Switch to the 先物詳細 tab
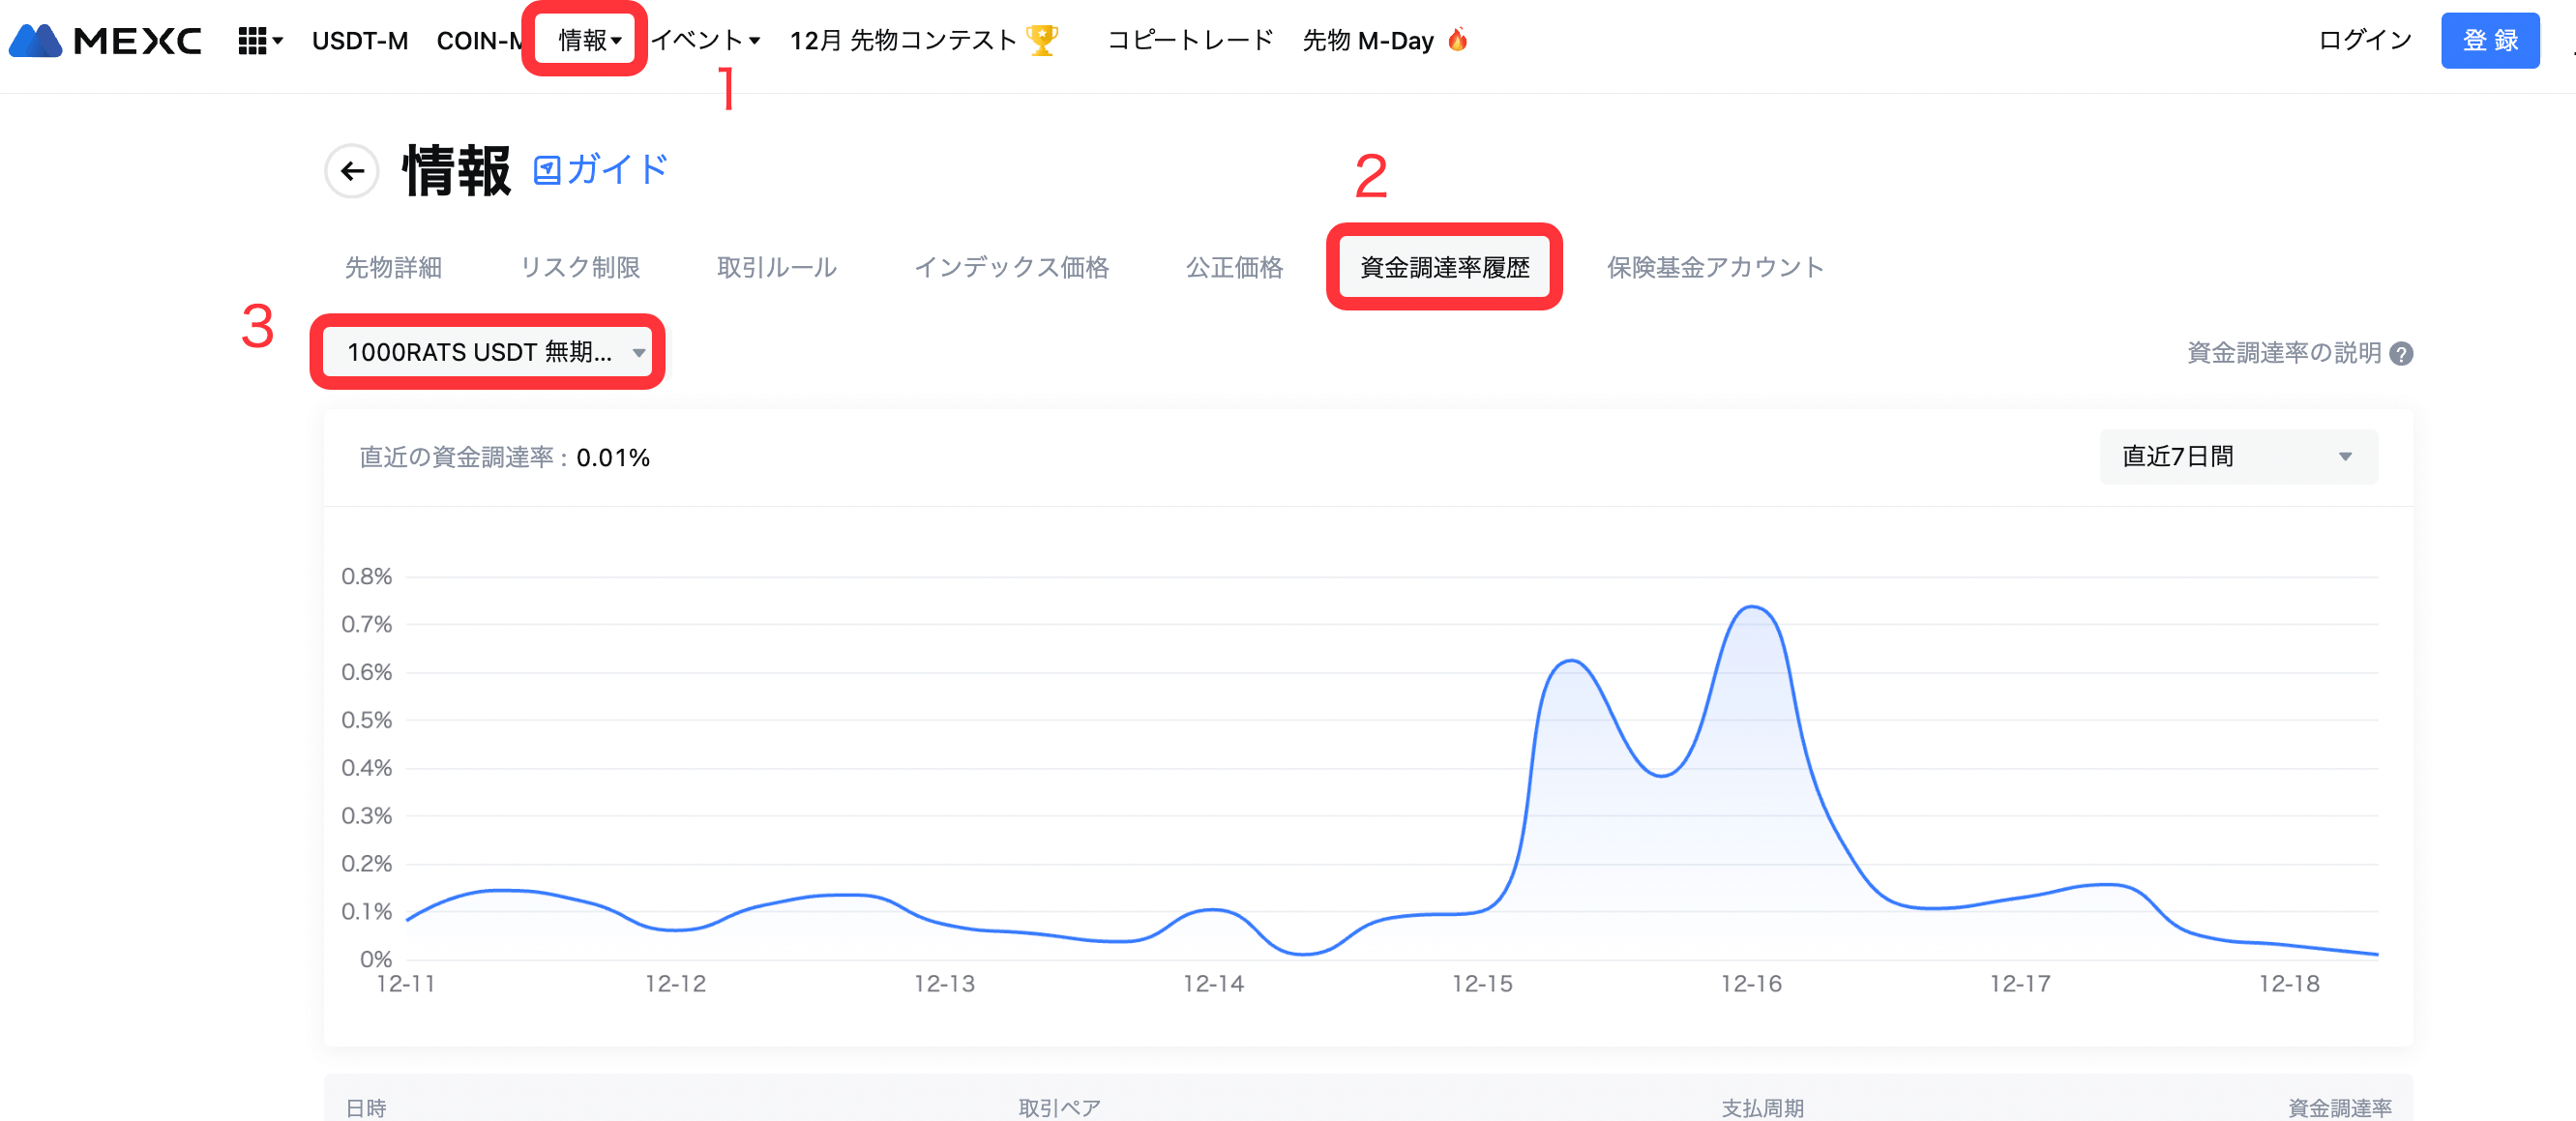2576x1121 pixels. [x=393, y=267]
